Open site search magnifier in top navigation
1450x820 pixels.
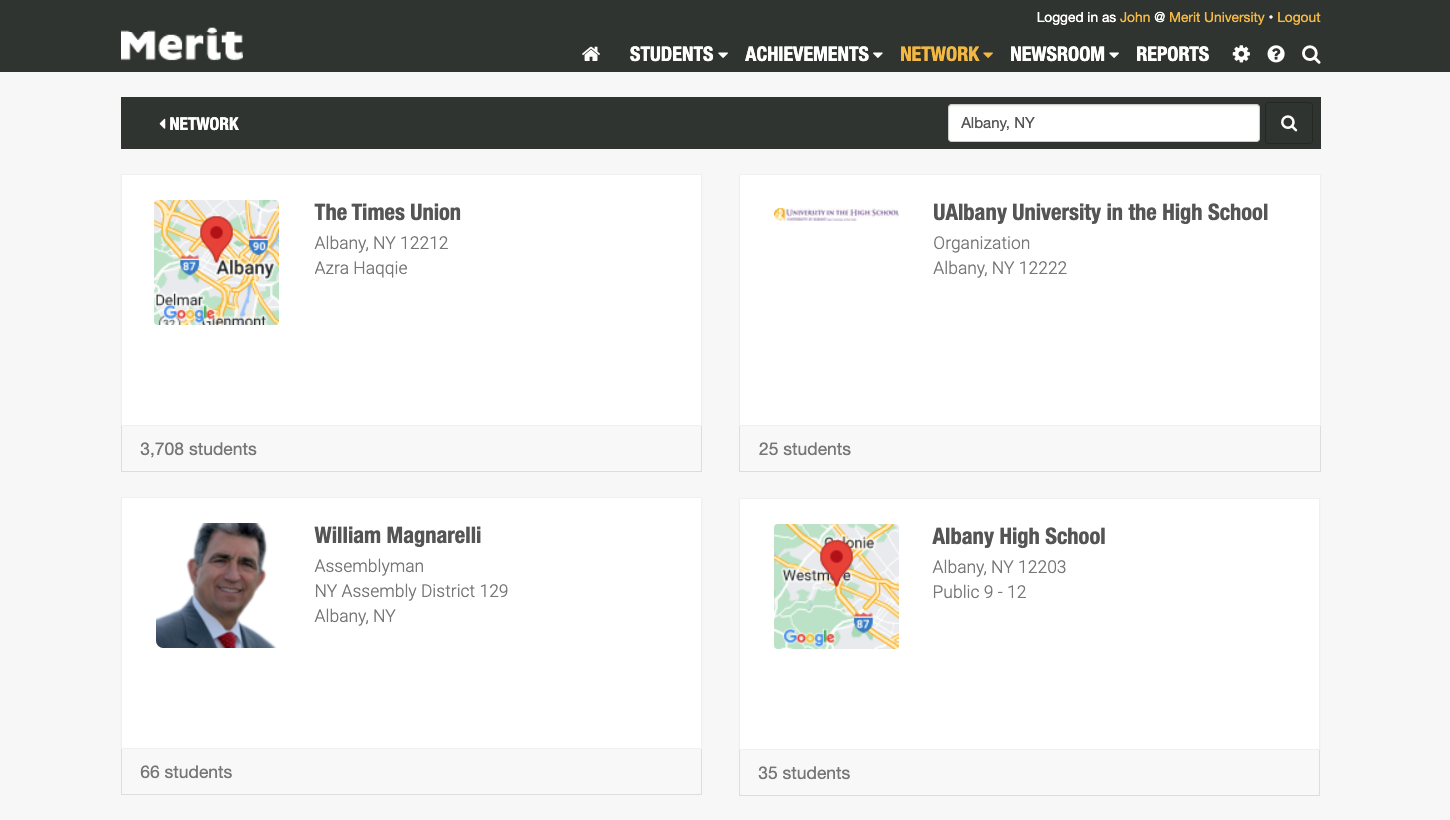(1311, 54)
